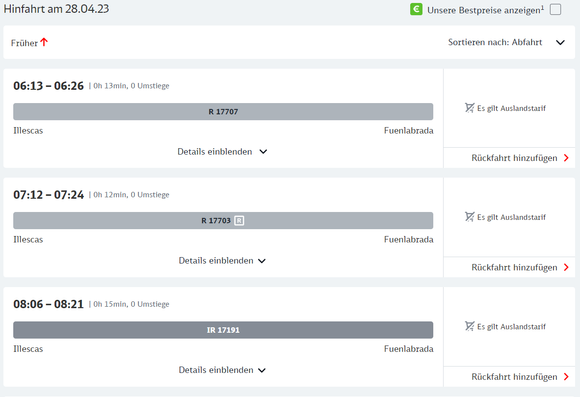Select the 07:12 – 07:24 departure time
Image resolution: width=580 pixels, height=397 pixels.
pyautogui.click(x=48, y=195)
